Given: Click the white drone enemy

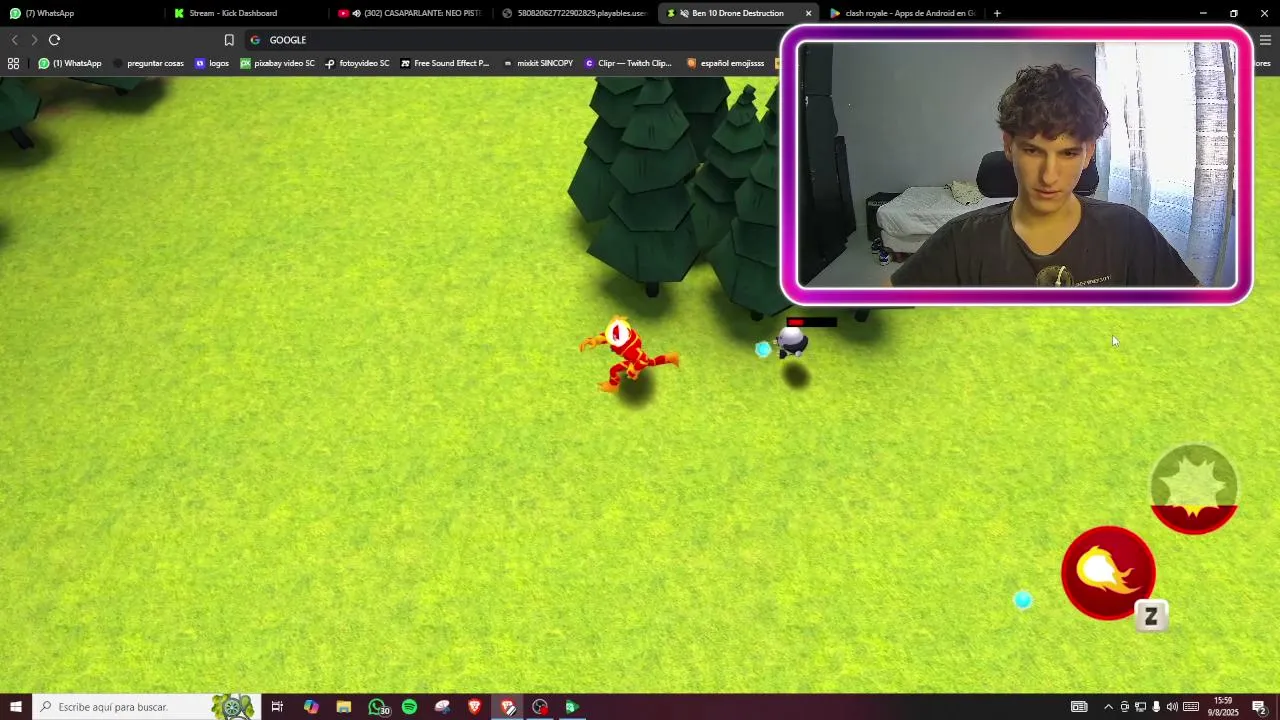Looking at the screenshot, I should 790,343.
